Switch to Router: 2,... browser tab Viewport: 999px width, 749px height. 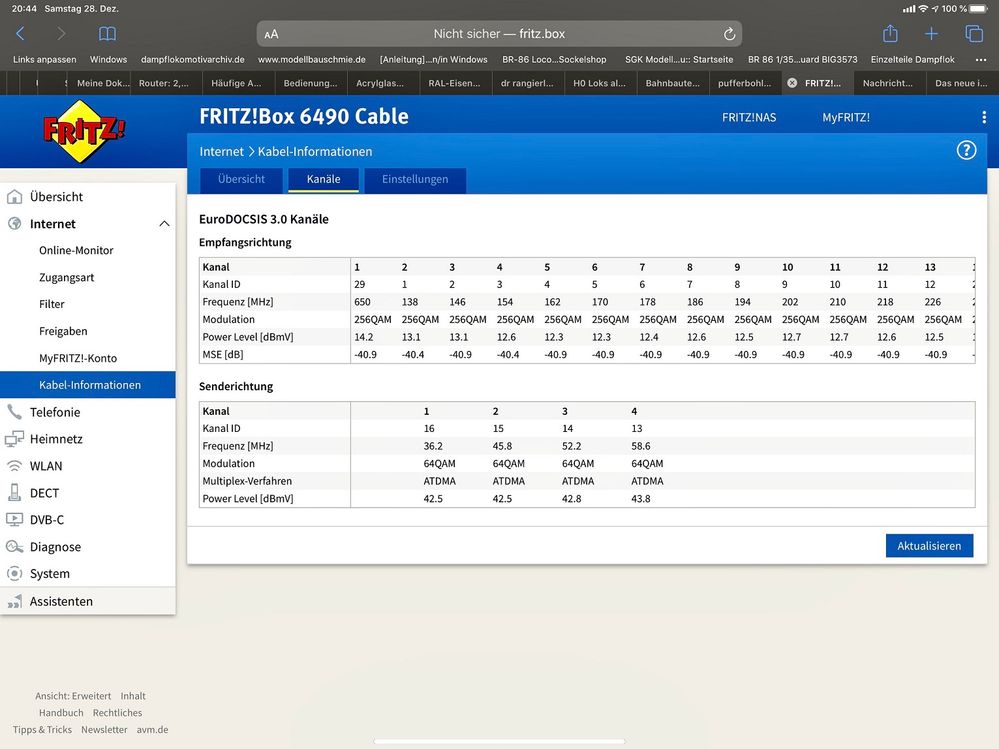point(164,83)
